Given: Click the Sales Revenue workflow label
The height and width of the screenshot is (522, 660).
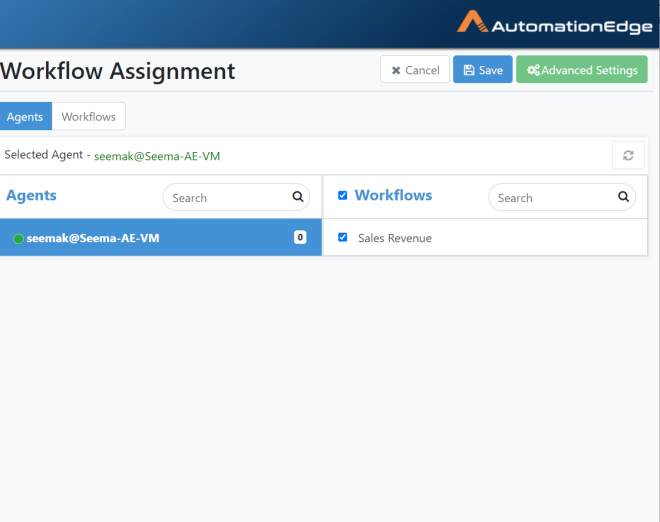Looking at the screenshot, I should pyautogui.click(x=394, y=238).
